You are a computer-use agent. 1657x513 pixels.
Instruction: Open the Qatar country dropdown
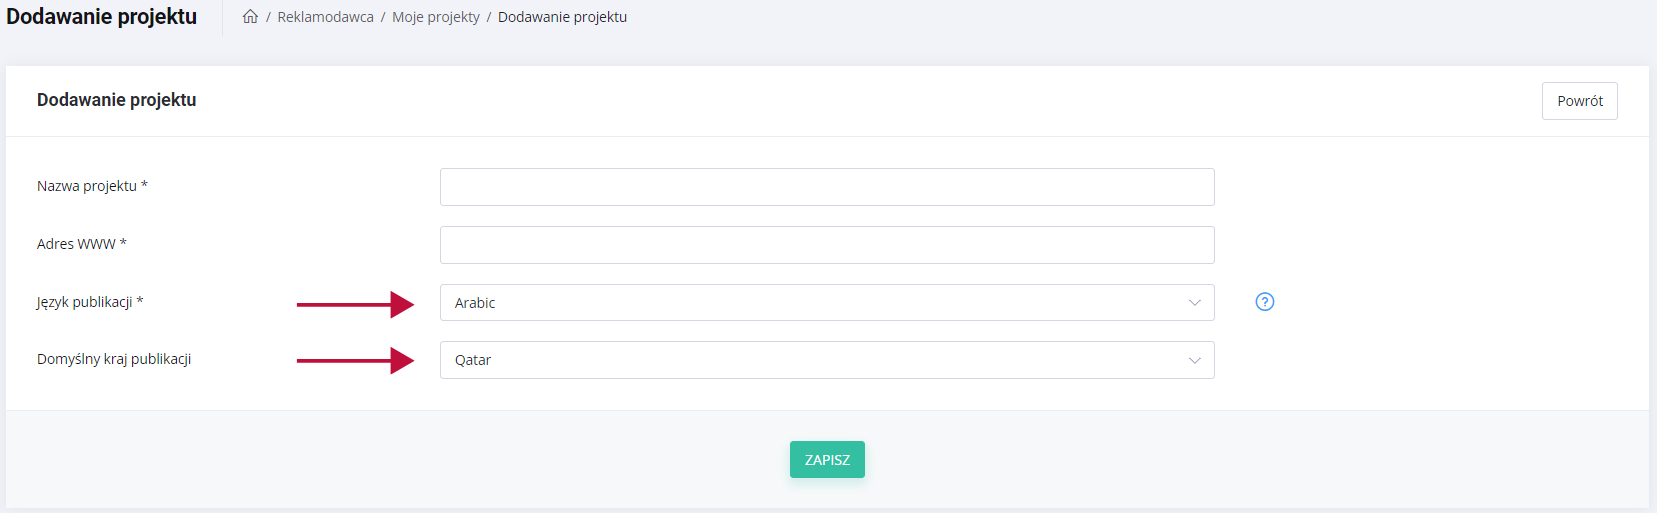[800, 360]
